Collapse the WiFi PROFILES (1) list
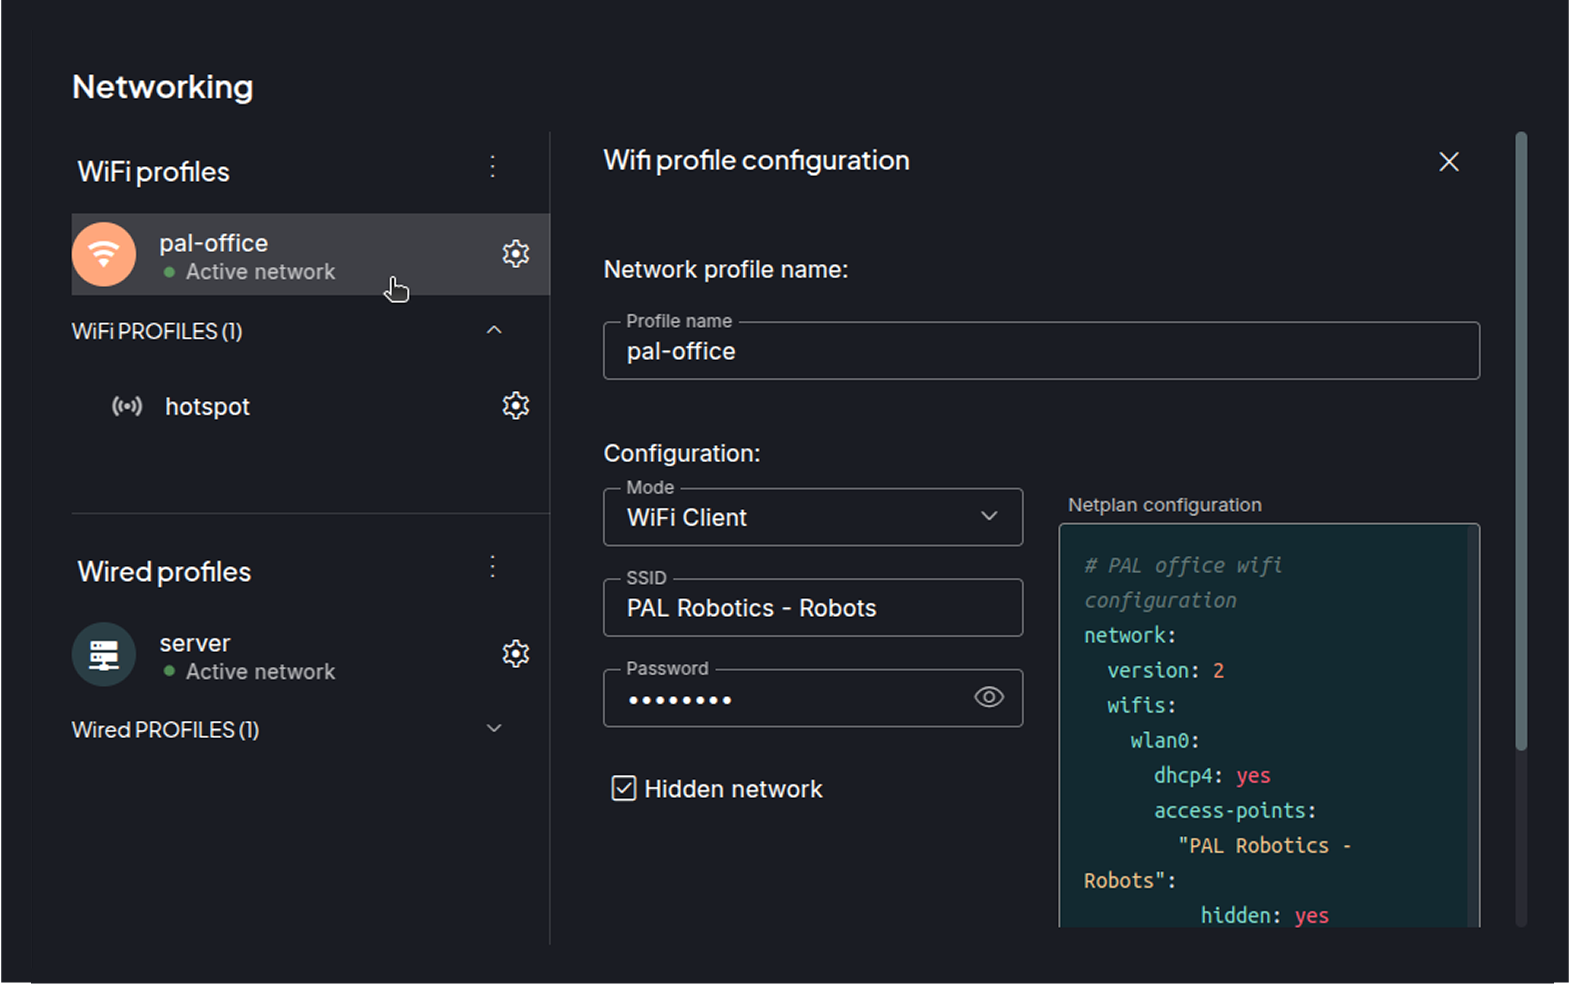 tap(493, 330)
